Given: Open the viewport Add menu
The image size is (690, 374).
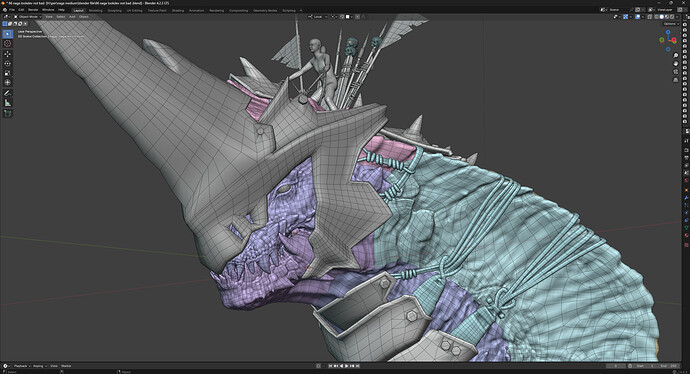Looking at the screenshot, I should (x=72, y=17).
